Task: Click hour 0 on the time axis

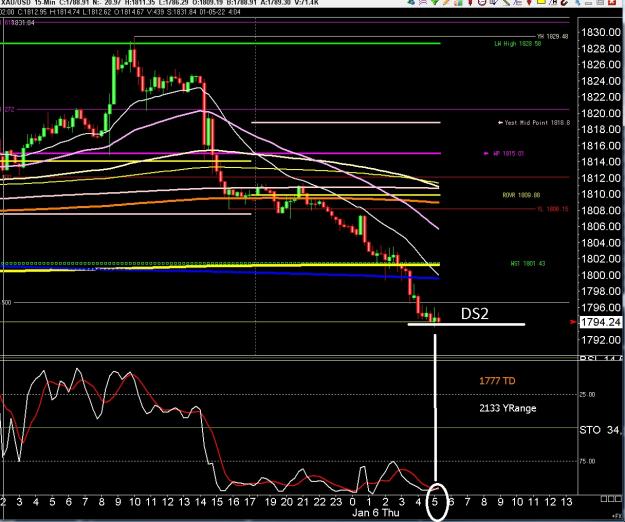Action: point(352,501)
